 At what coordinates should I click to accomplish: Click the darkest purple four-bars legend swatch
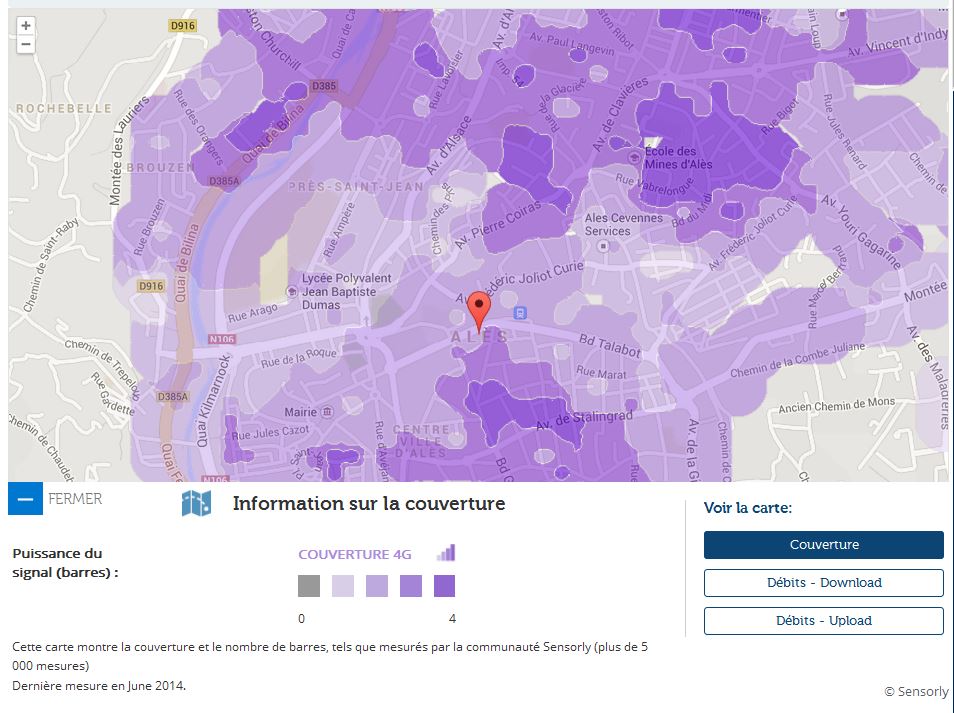[x=444, y=586]
